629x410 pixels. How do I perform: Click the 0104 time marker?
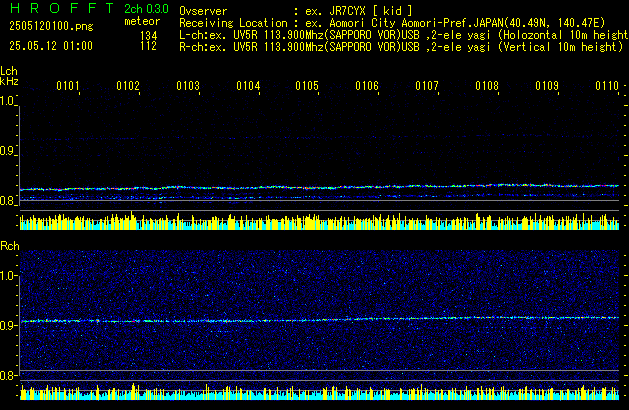(248, 86)
